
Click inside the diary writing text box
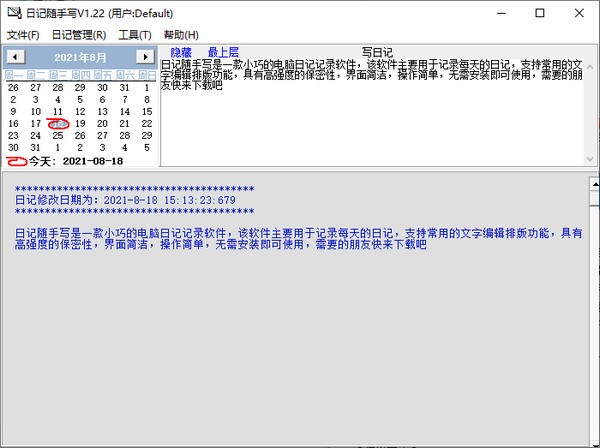tap(372, 112)
